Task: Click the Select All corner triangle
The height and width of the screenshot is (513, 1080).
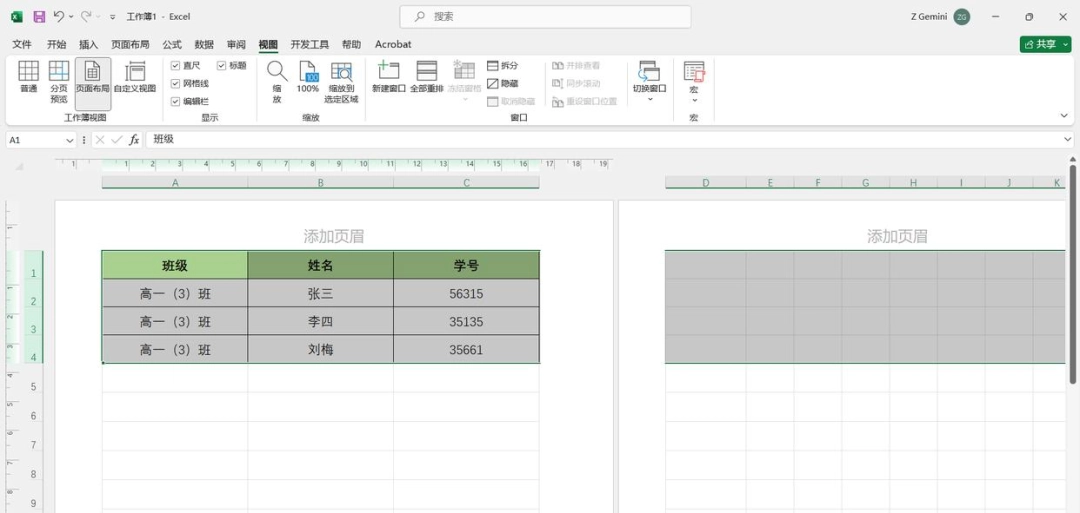Action: click(x=19, y=167)
